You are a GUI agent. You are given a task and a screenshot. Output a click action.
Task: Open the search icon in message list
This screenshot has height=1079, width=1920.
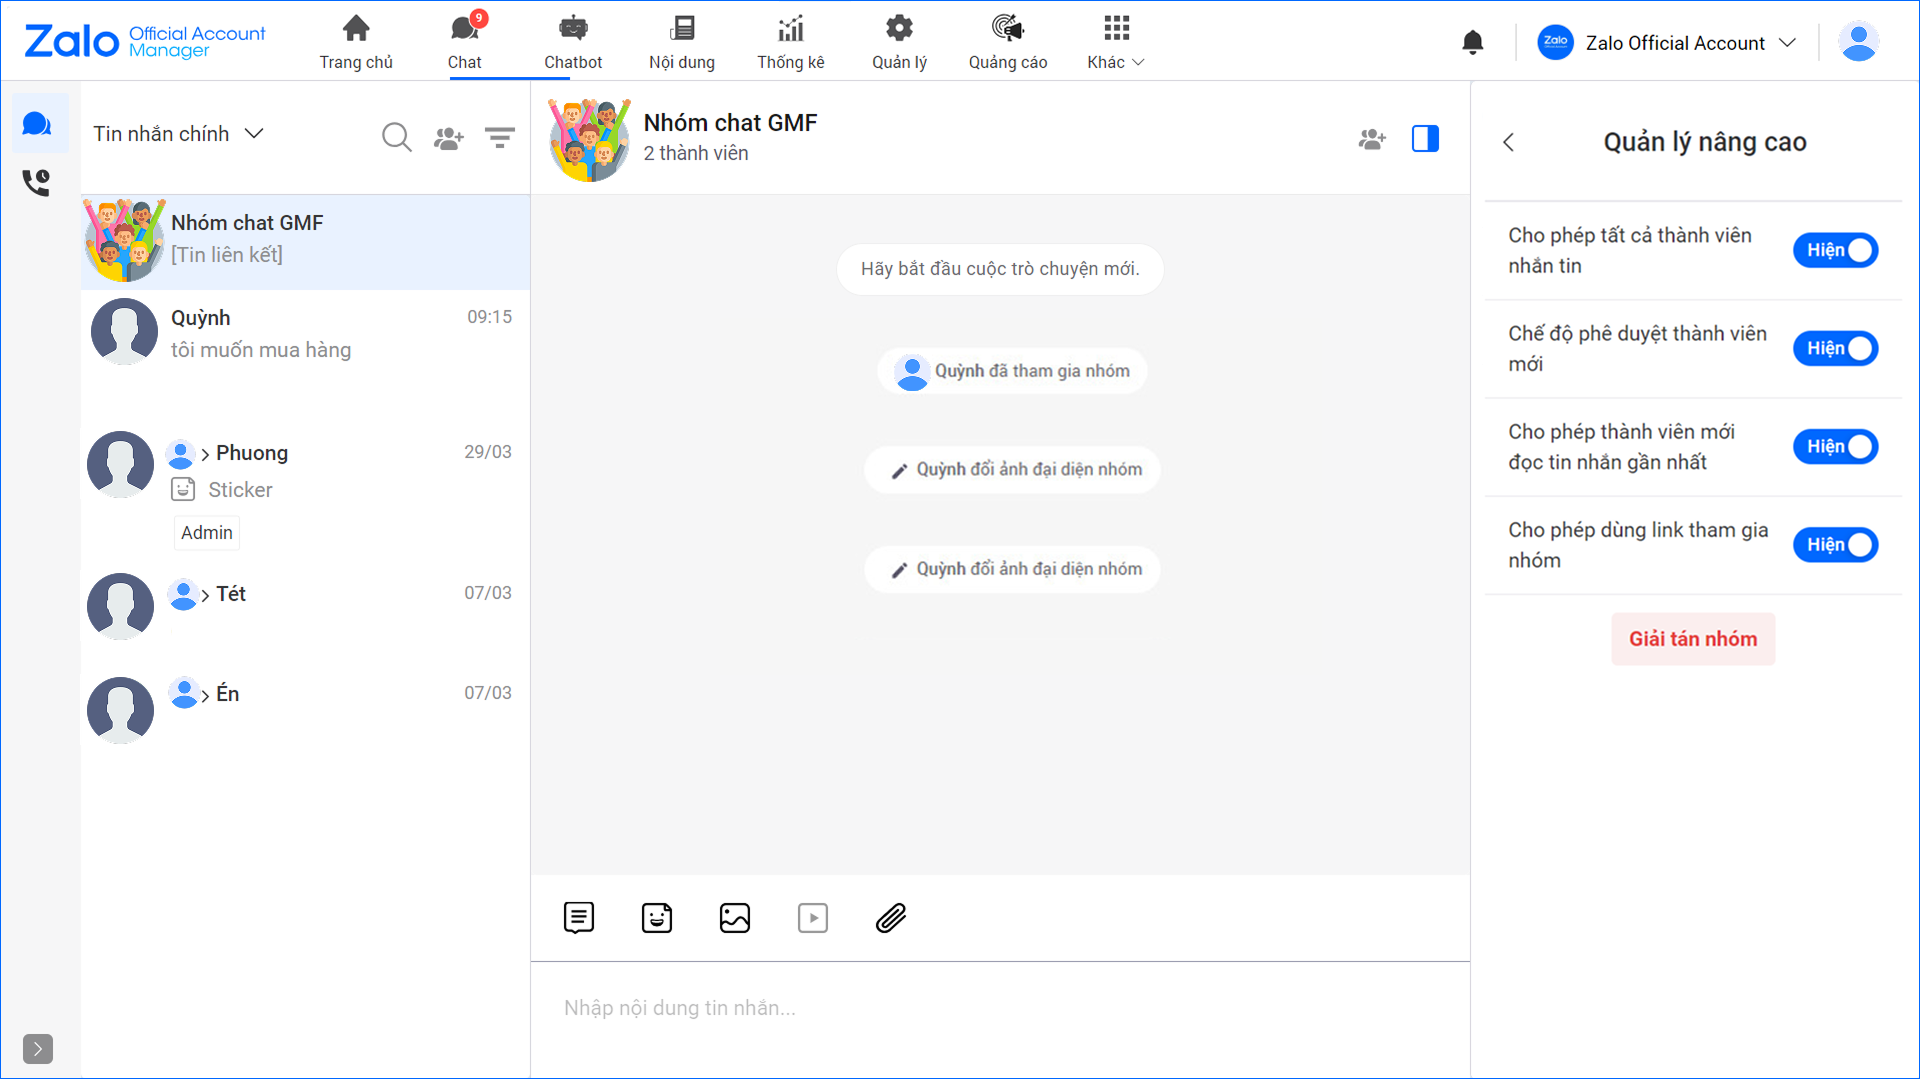click(x=396, y=137)
